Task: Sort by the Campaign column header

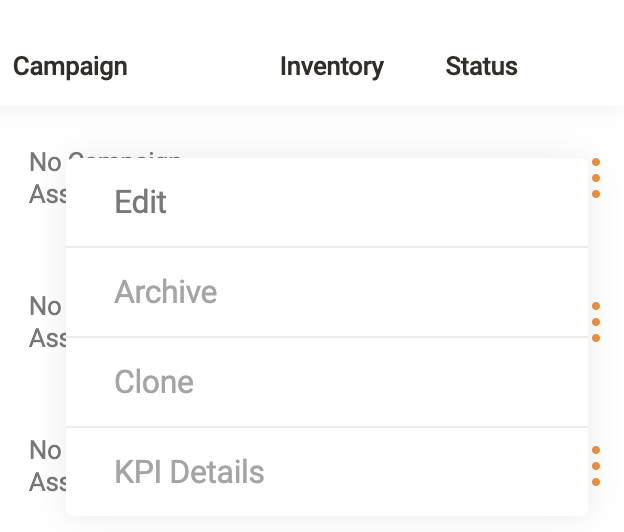Action: tap(70, 67)
